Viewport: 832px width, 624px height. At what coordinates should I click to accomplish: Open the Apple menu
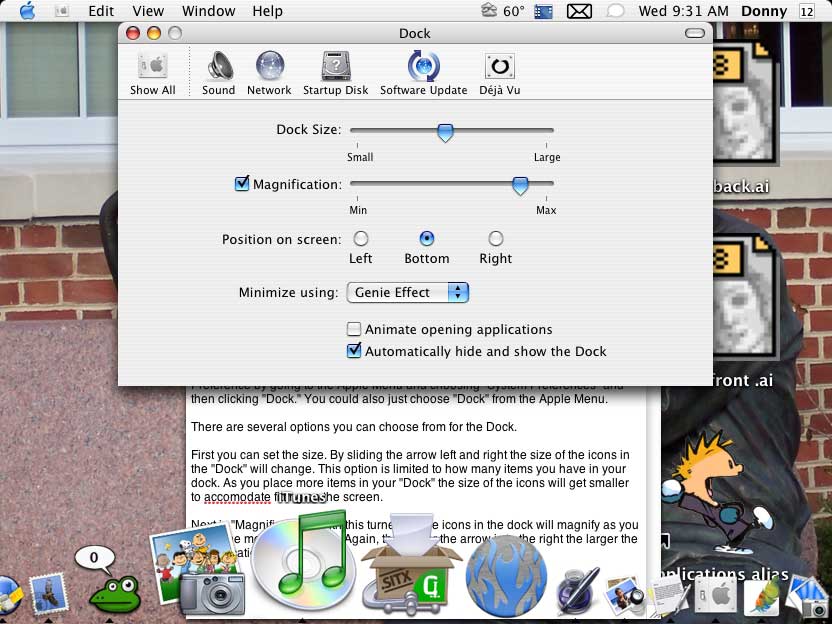tap(27, 11)
